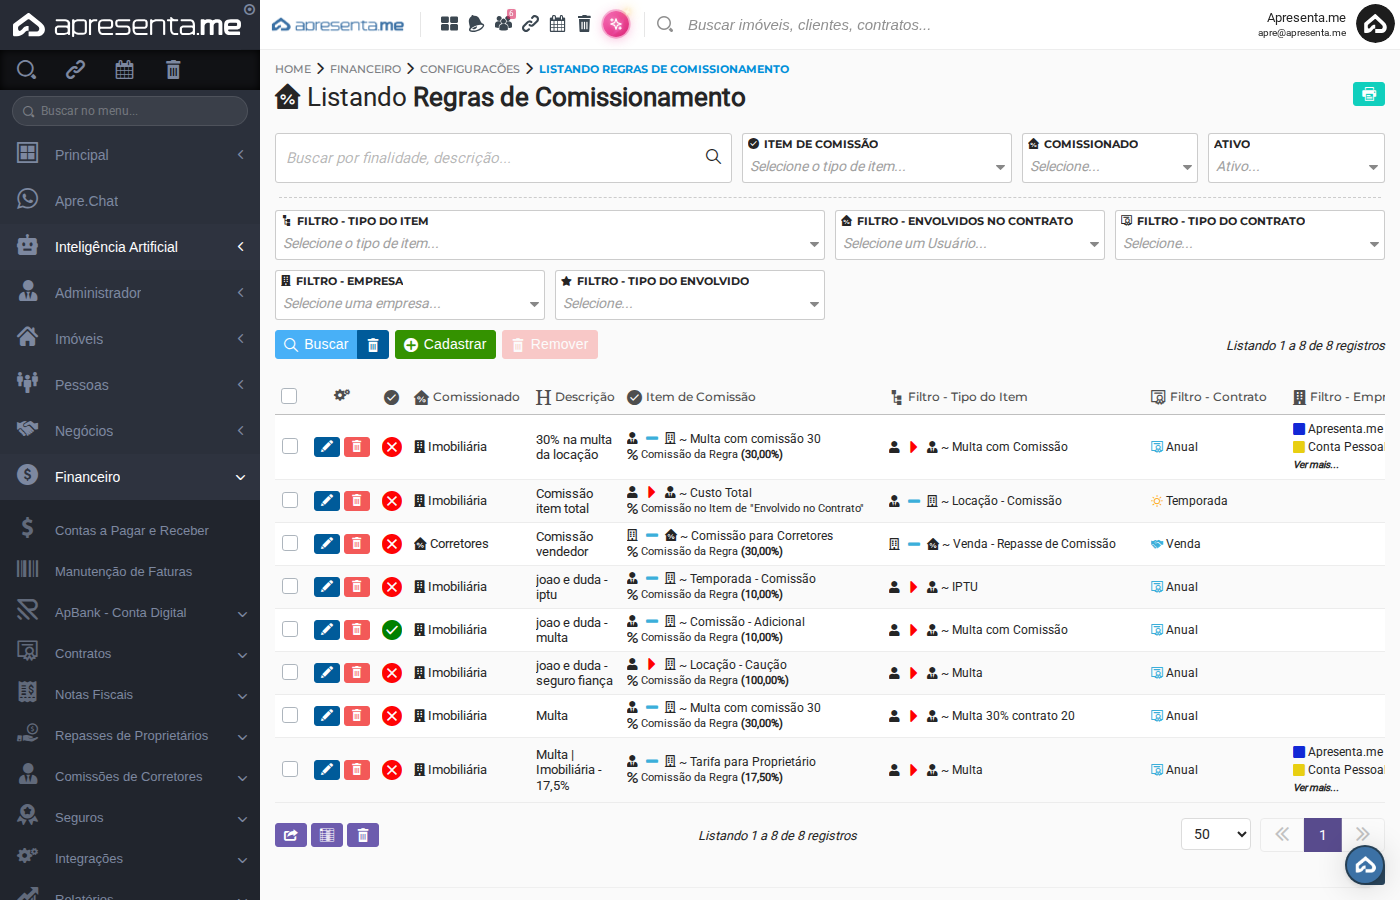Image resolution: width=1400 pixels, height=900 pixels.
Task: Open Contas a Pagar e Receber submenu
Action: pyautogui.click(x=130, y=530)
